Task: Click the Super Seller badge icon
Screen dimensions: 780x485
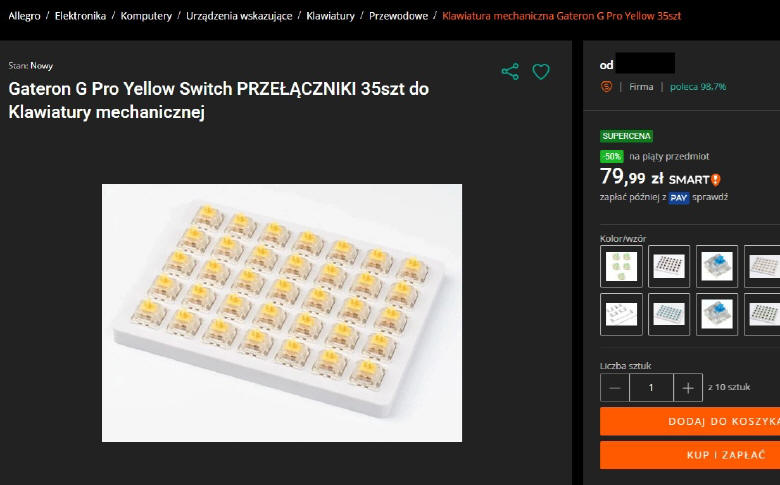Action: (x=606, y=87)
